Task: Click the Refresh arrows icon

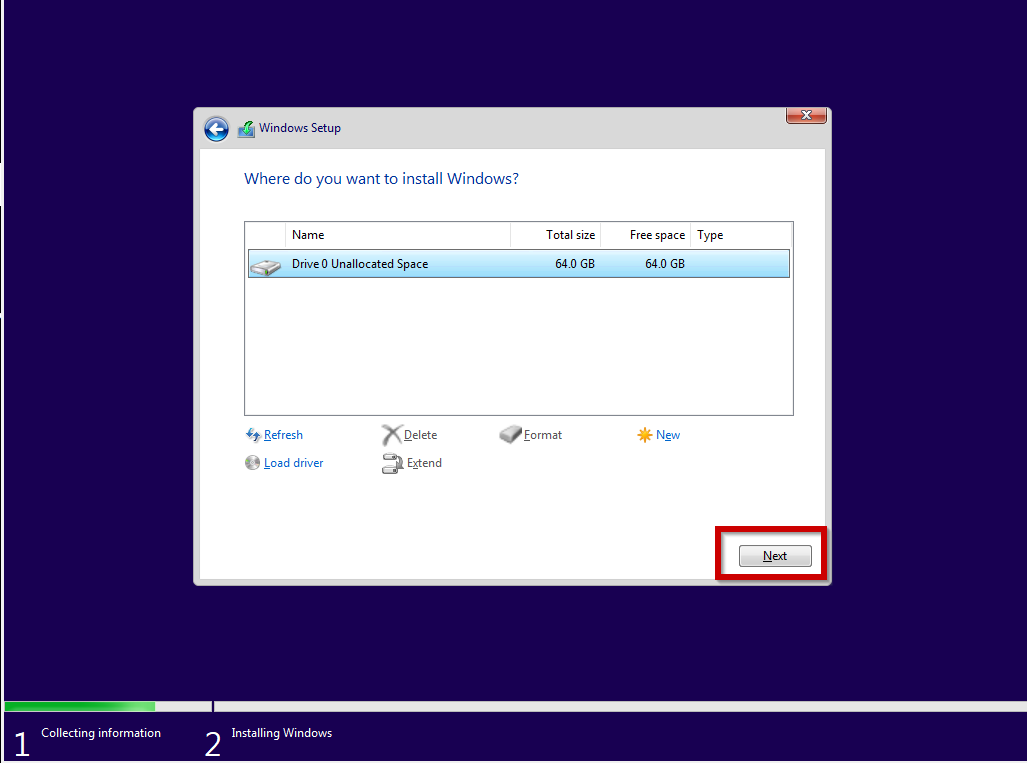Action: click(253, 435)
